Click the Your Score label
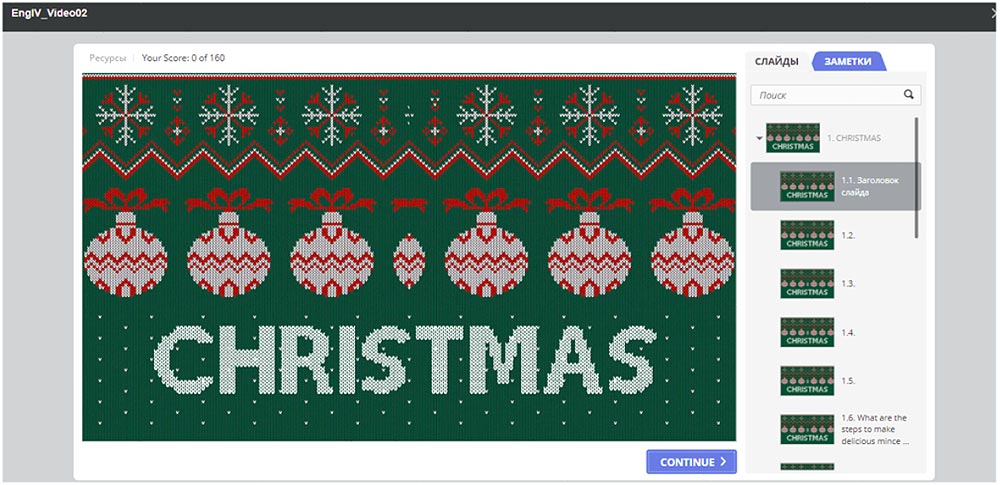The height and width of the screenshot is (485, 1000). 183,57
